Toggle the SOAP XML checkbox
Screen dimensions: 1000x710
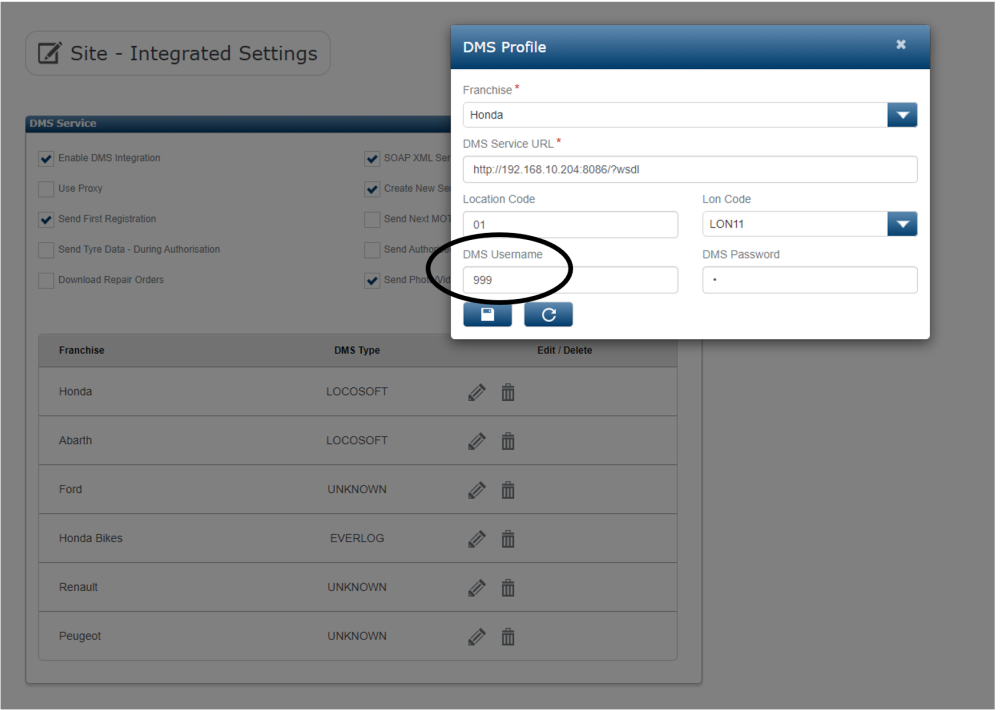[x=372, y=159]
